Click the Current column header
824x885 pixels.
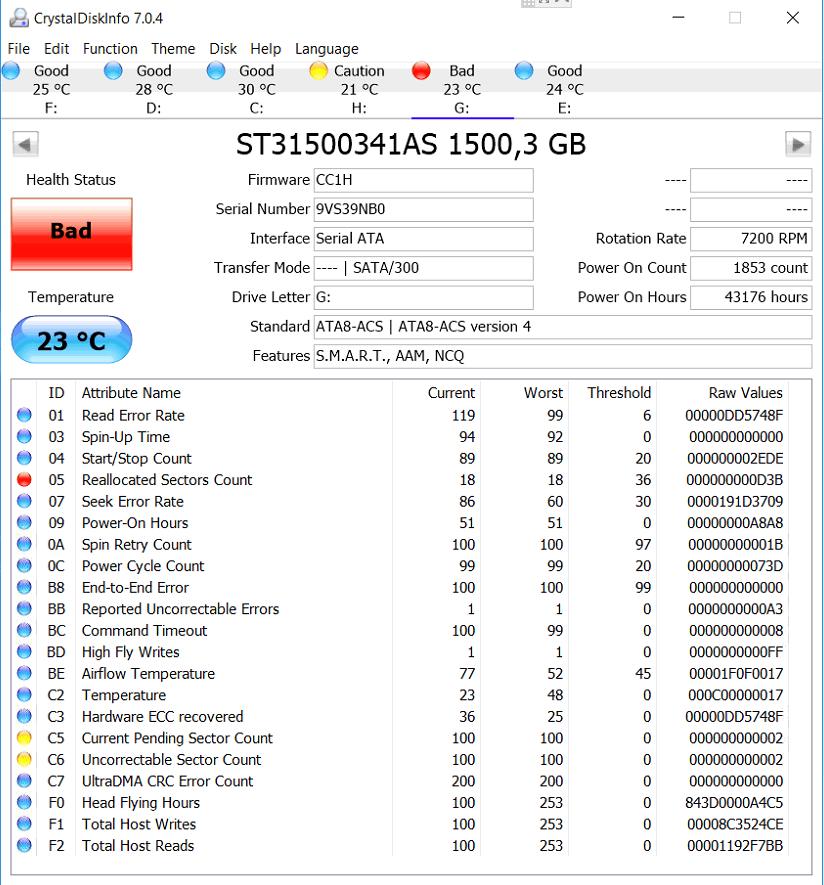452,393
